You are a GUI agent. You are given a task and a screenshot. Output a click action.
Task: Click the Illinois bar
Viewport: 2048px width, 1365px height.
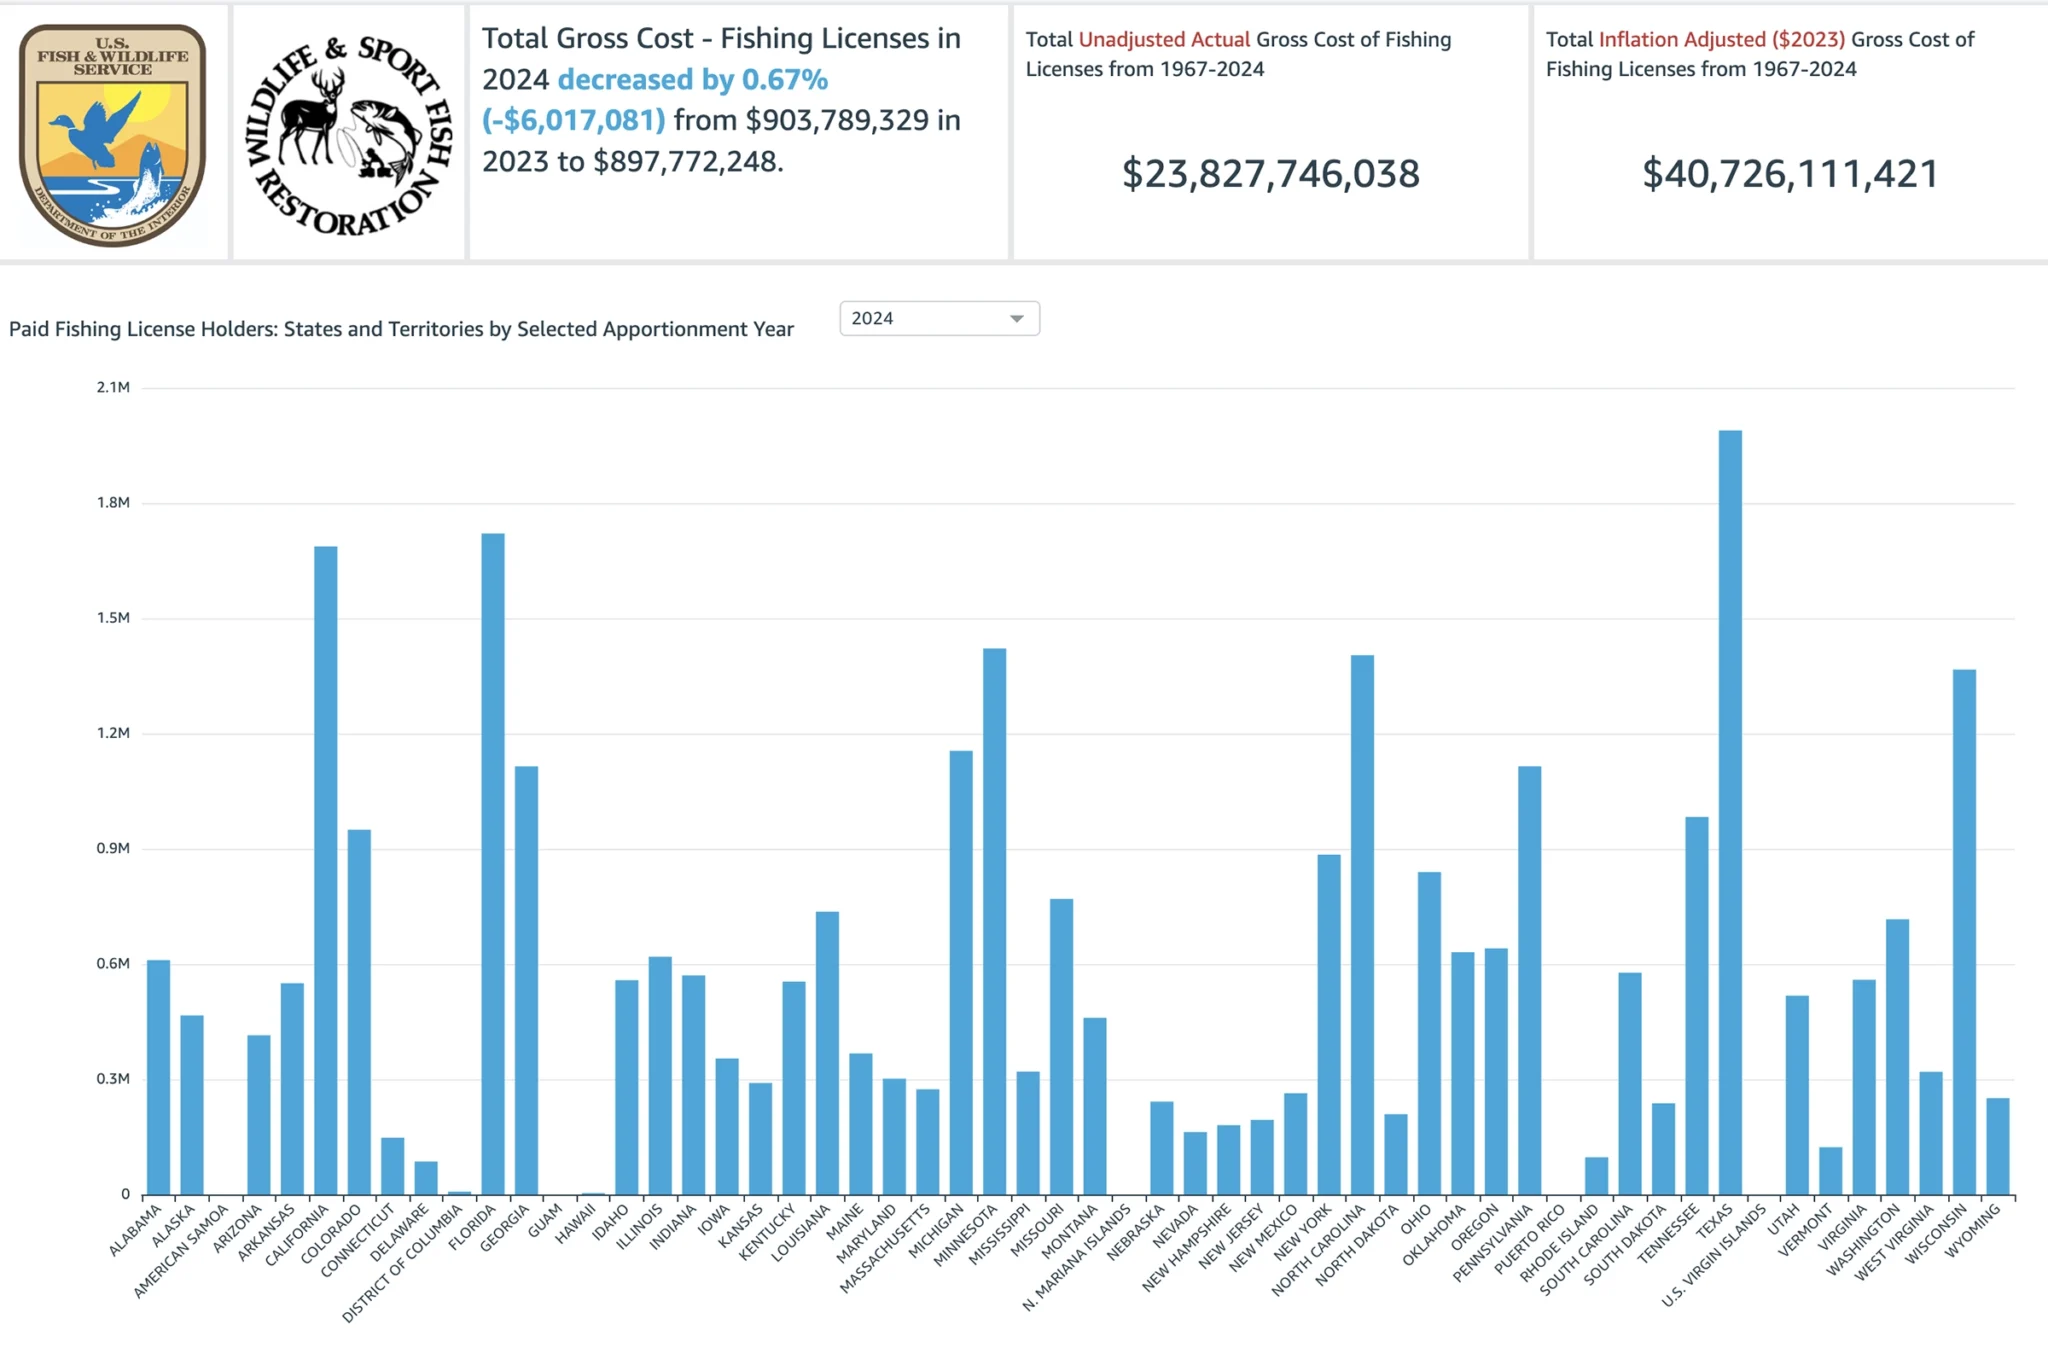(x=660, y=1076)
